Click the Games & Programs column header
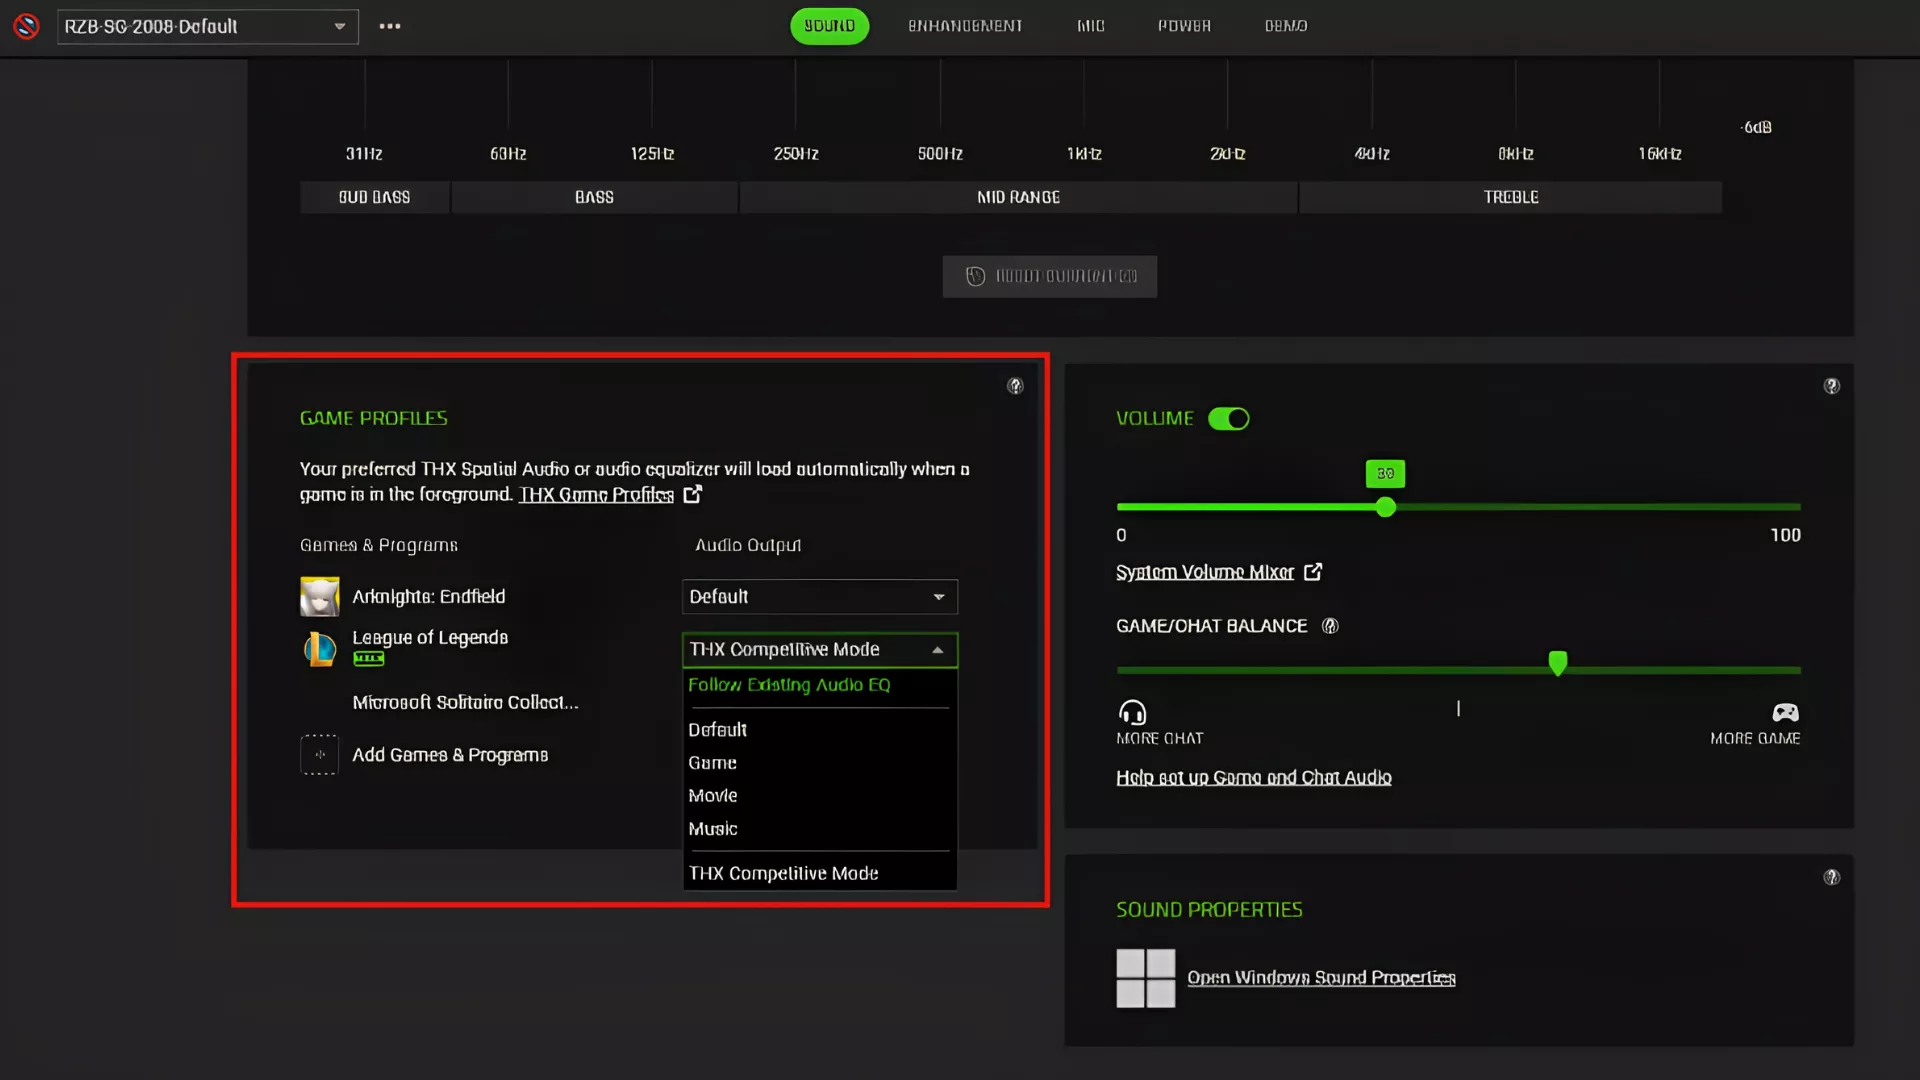Screen dimensions: 1920x1080 (379, 546)
